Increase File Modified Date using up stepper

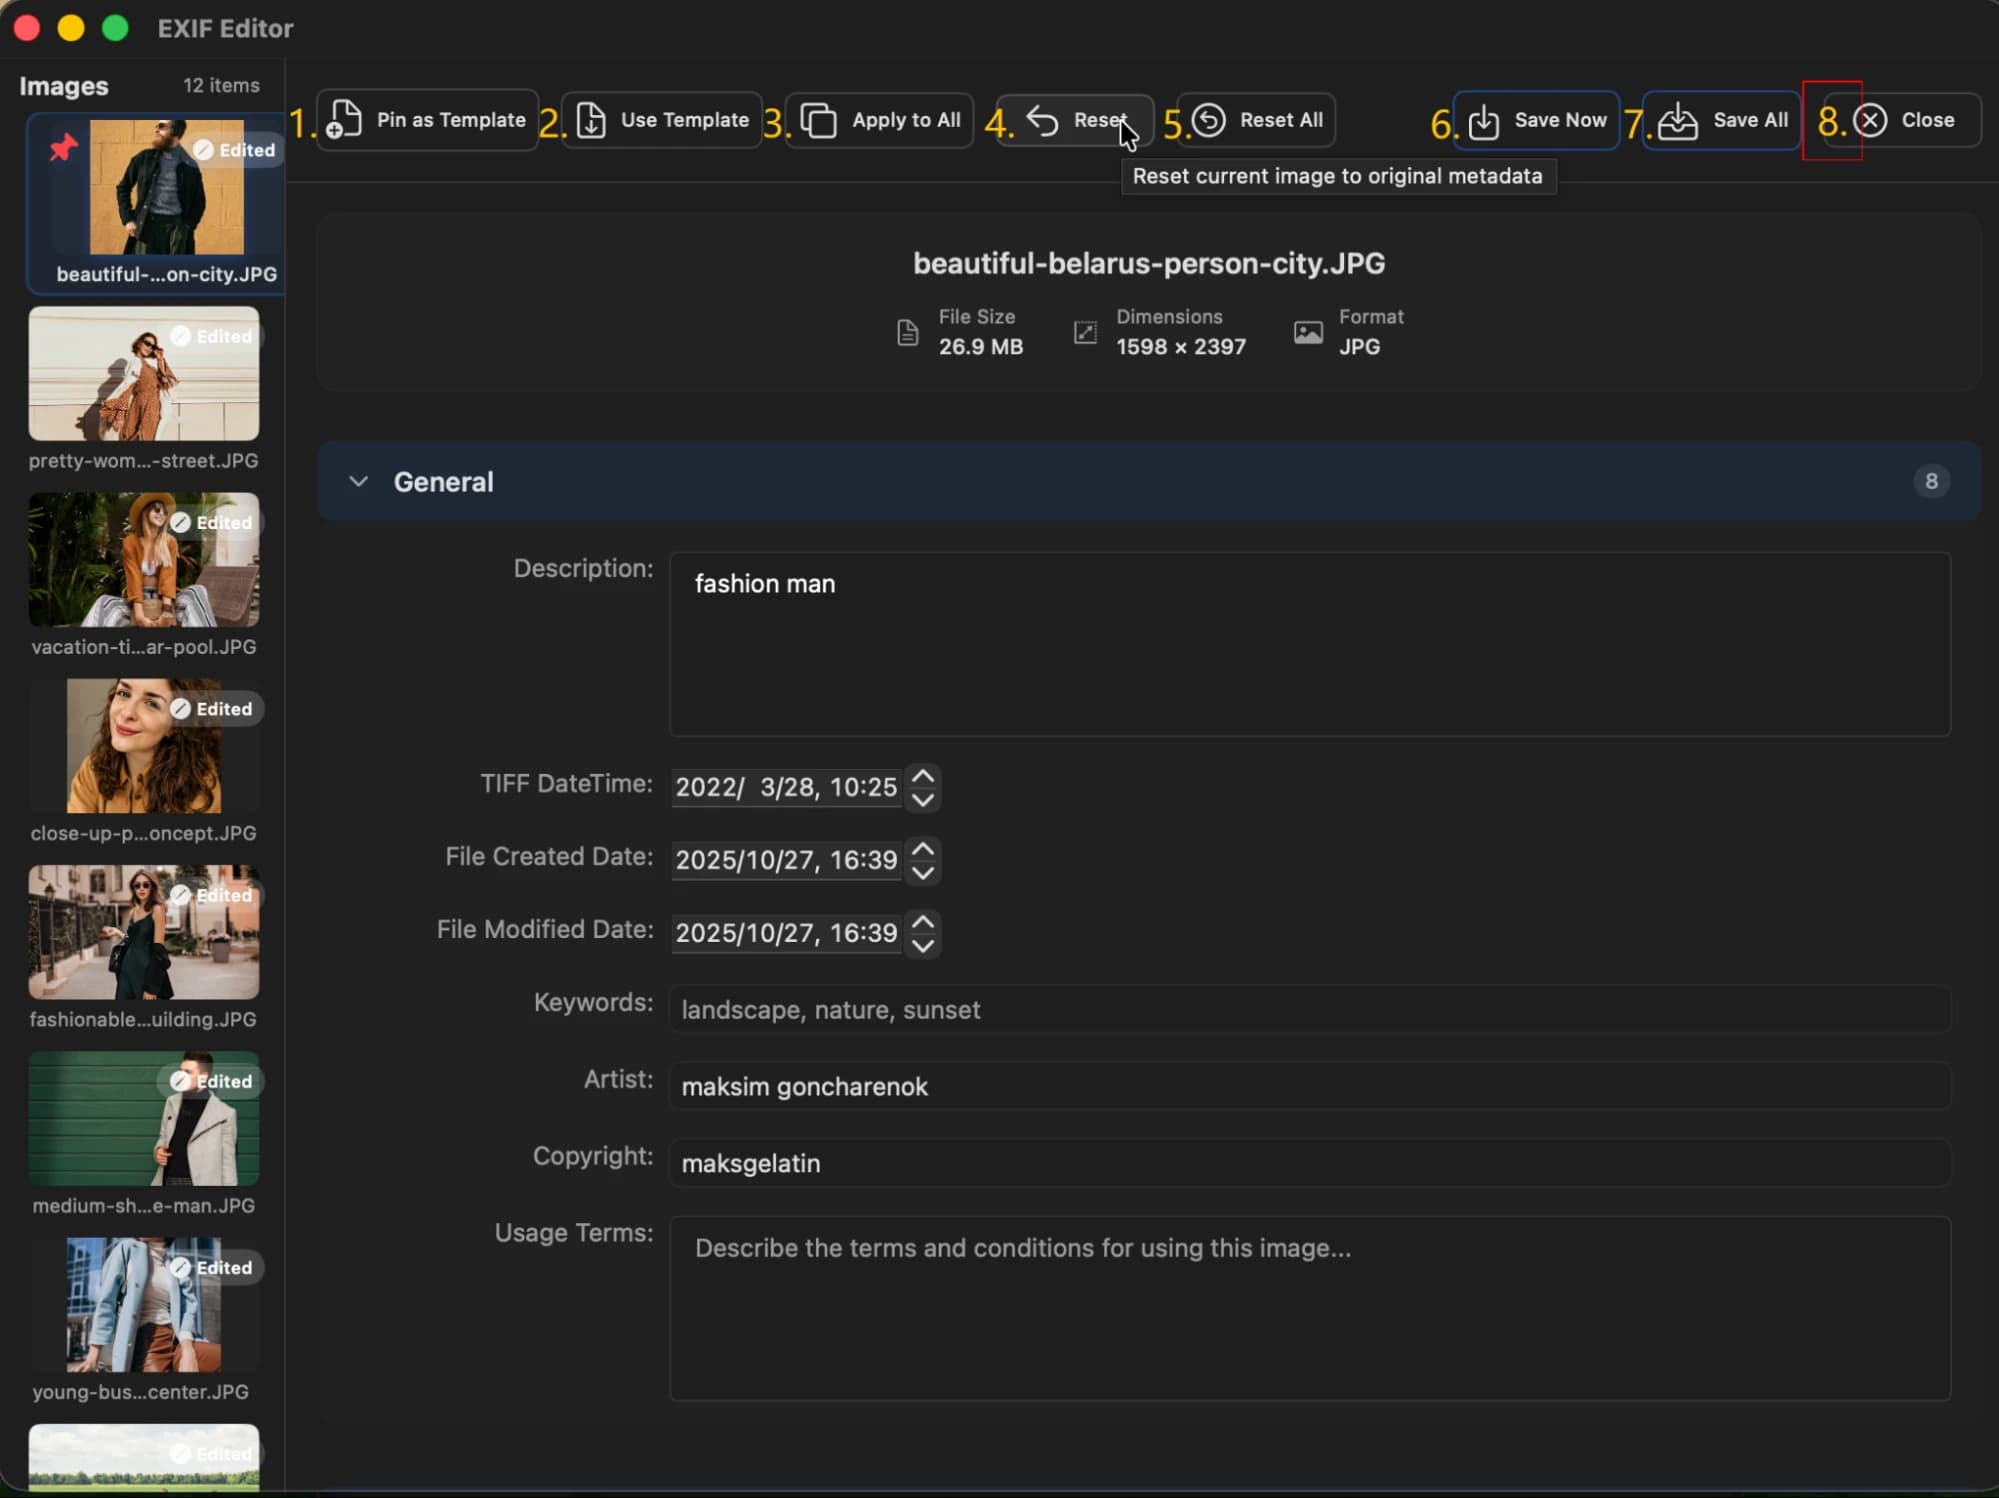click(923, 921)
